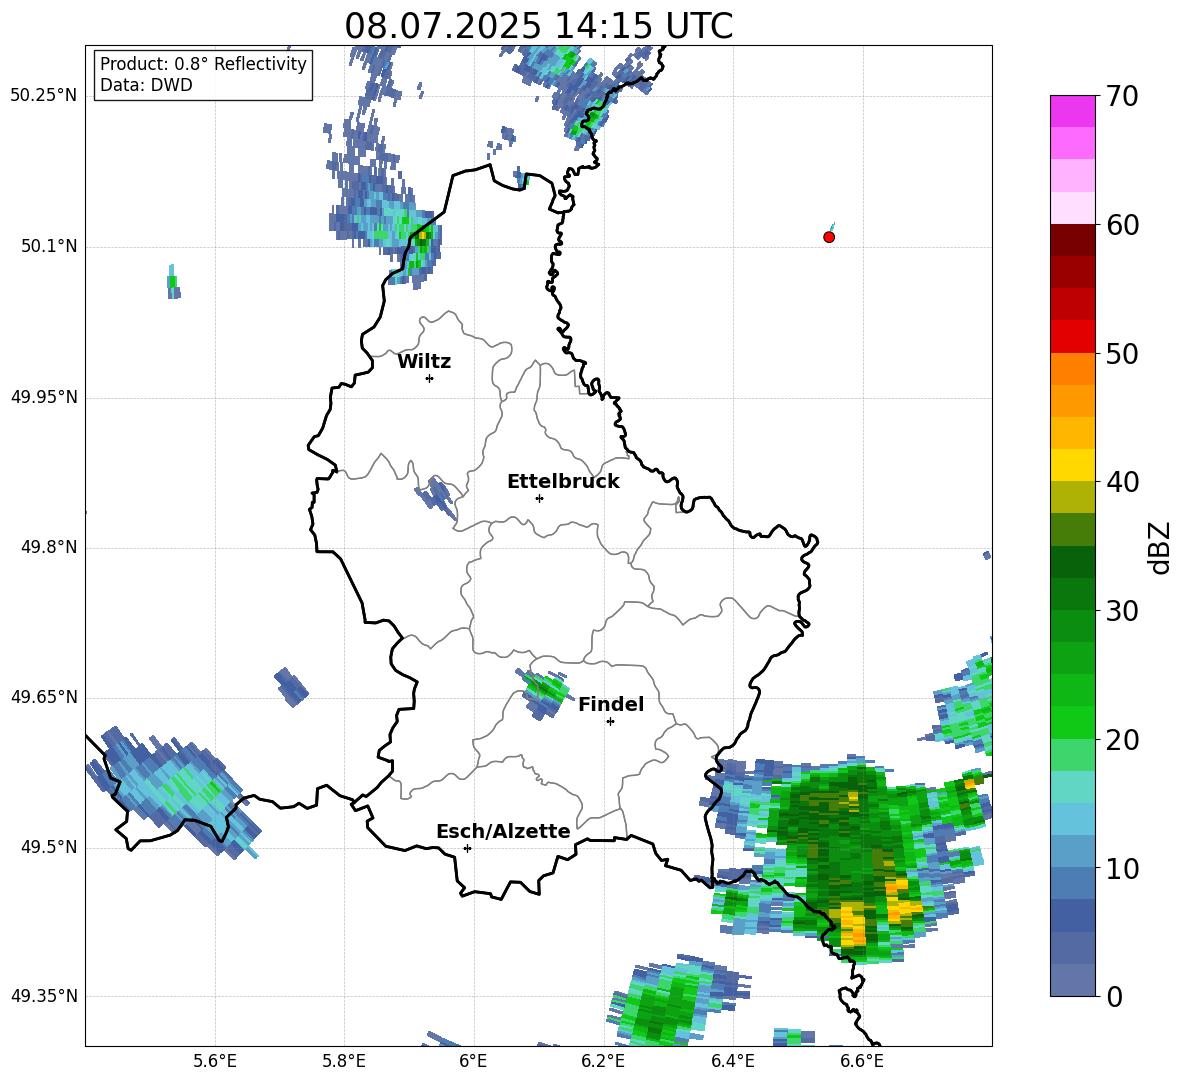Click the Wiltz location cross marker

[429, 378]
